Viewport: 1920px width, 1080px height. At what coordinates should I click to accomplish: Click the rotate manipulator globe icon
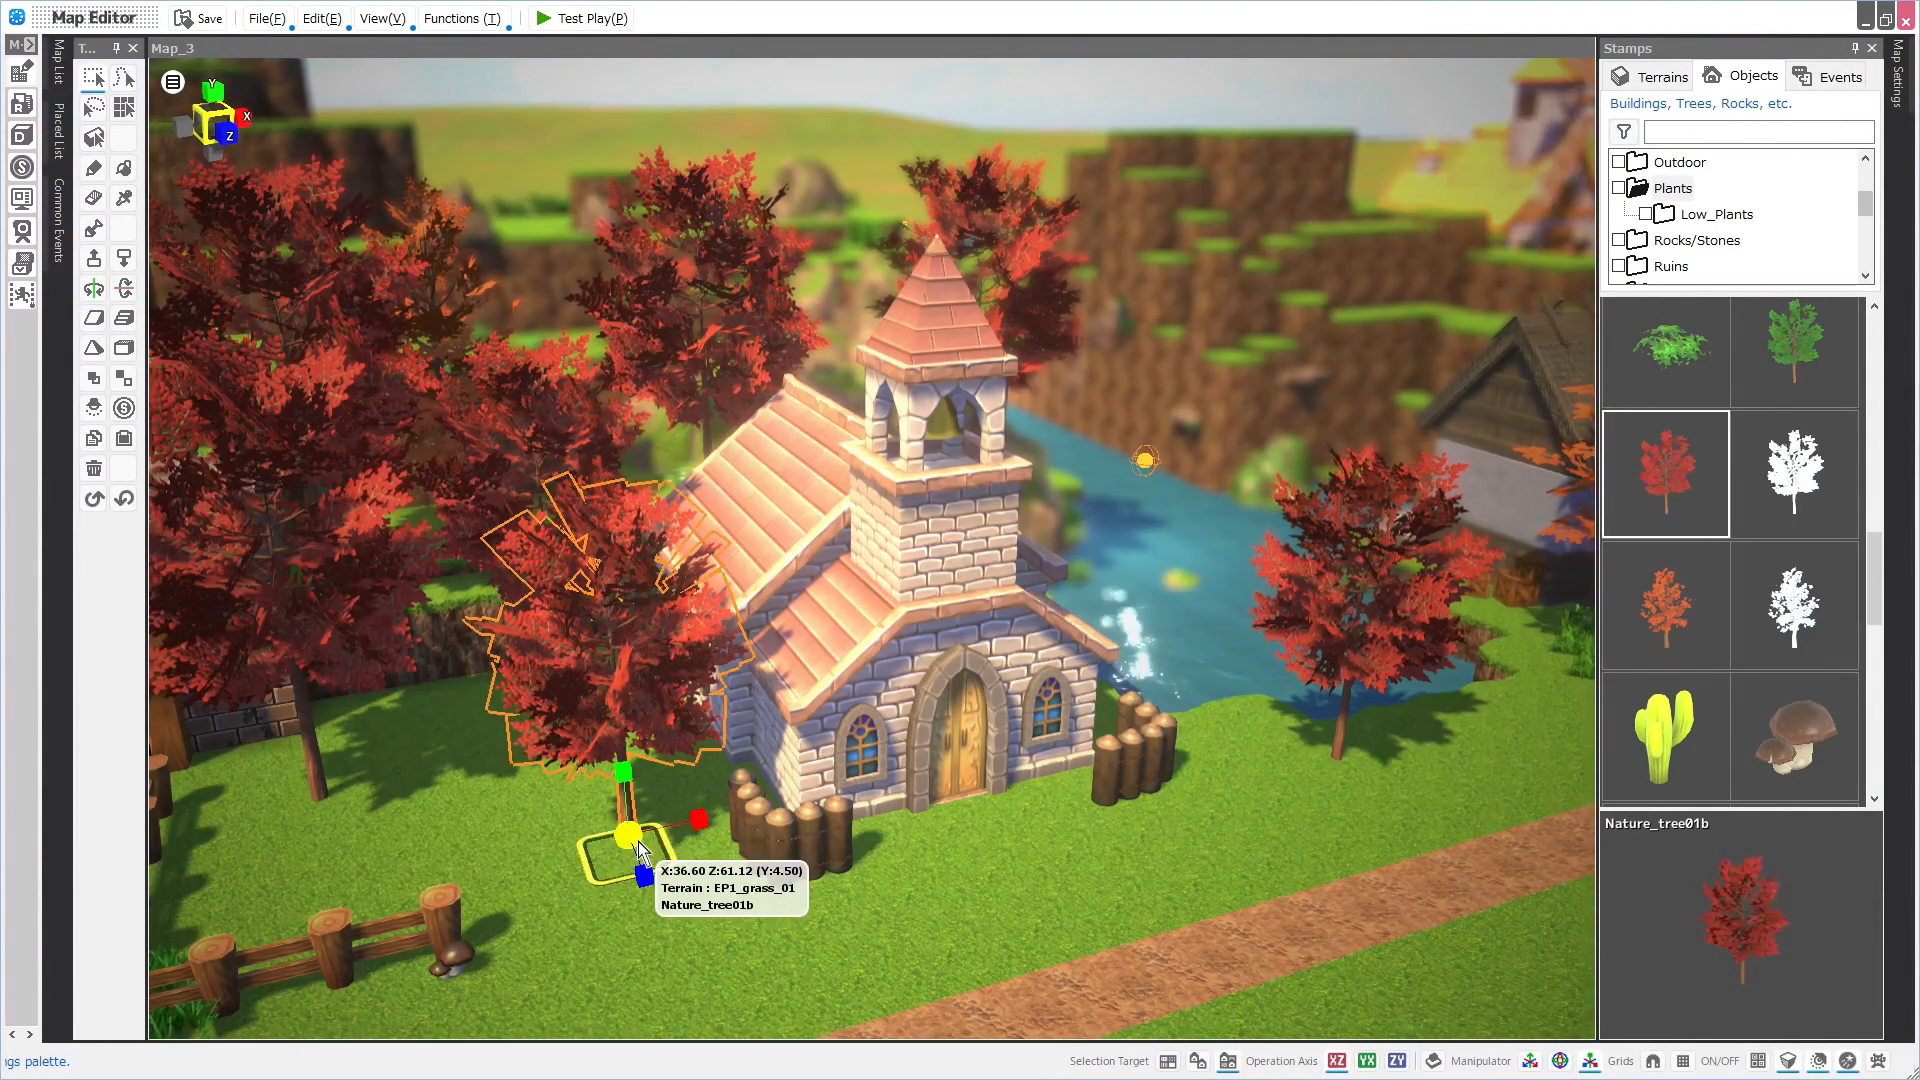(1561, 1061)
